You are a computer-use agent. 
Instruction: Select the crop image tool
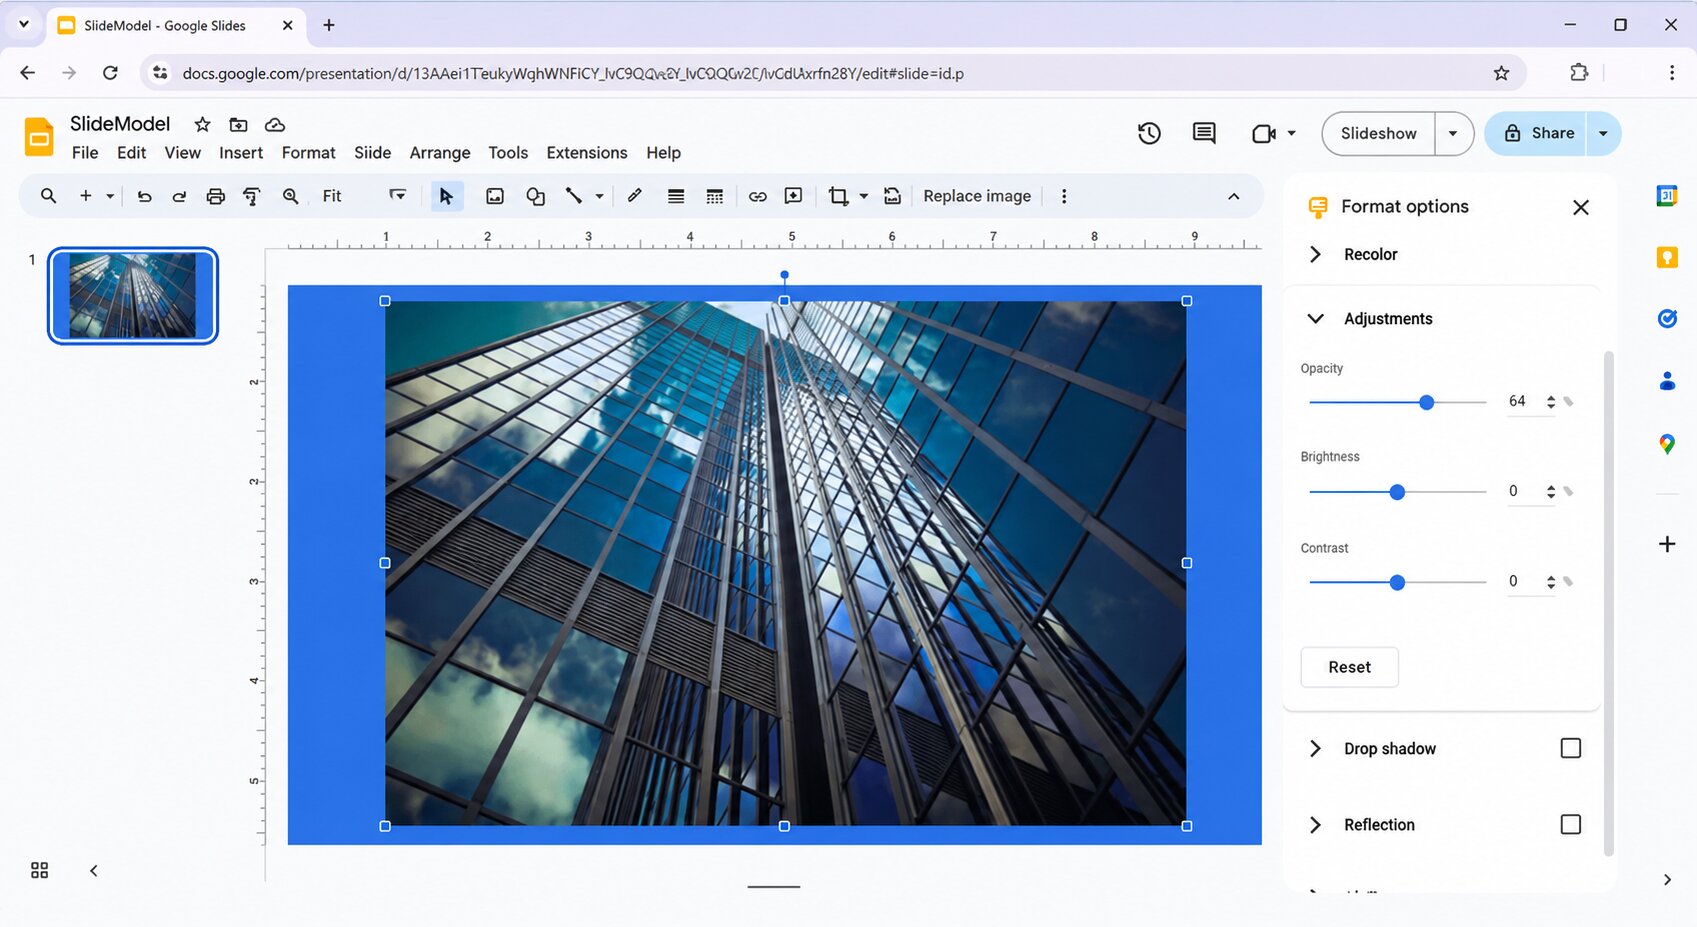click(838, 196)
